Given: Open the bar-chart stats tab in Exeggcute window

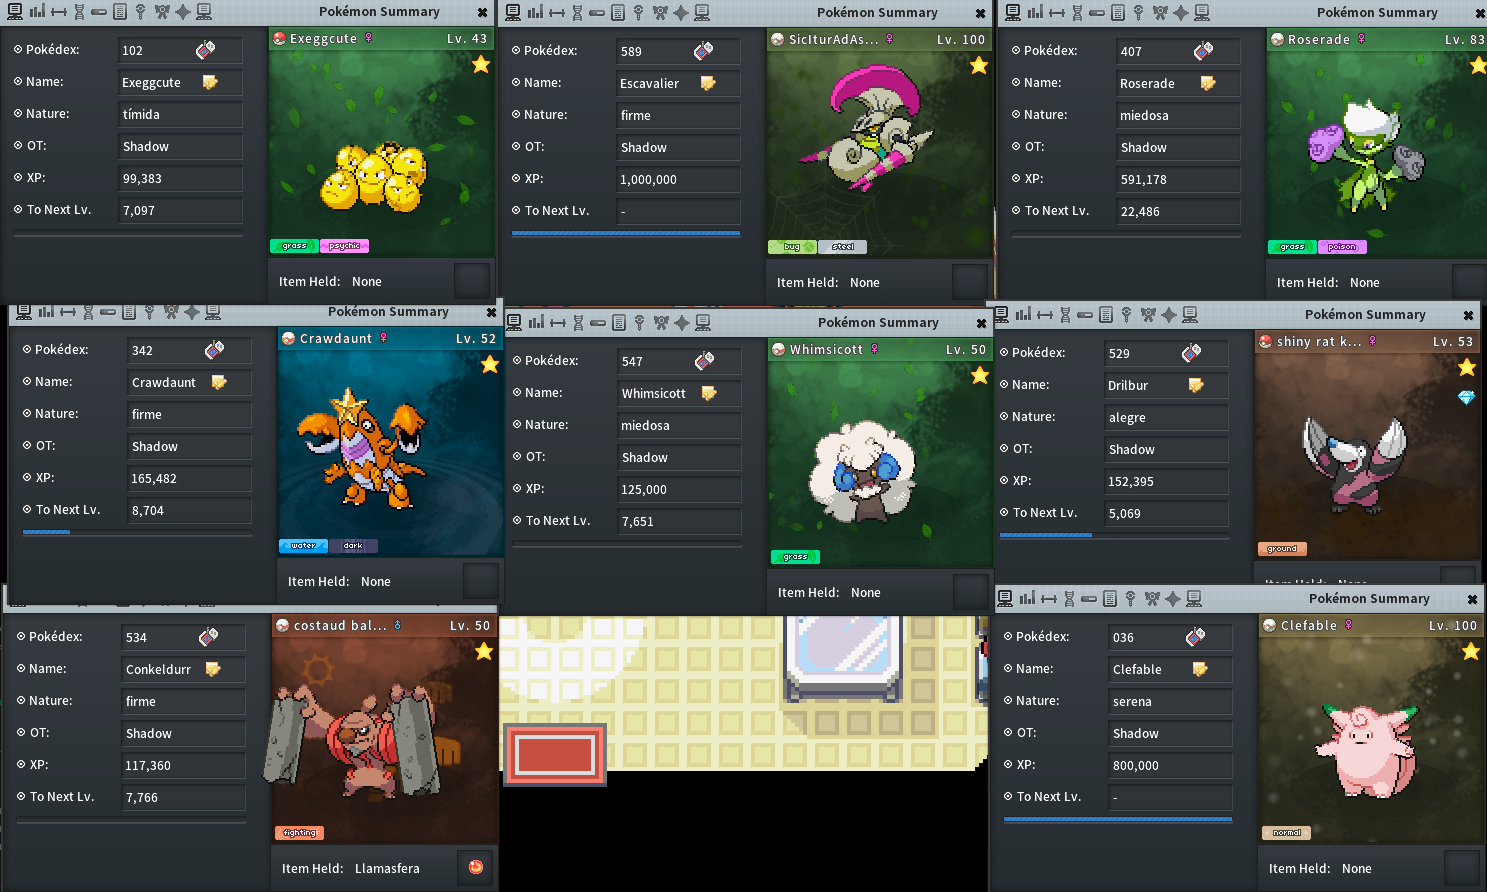Looking at the screenshot, I should coord(37,12).
